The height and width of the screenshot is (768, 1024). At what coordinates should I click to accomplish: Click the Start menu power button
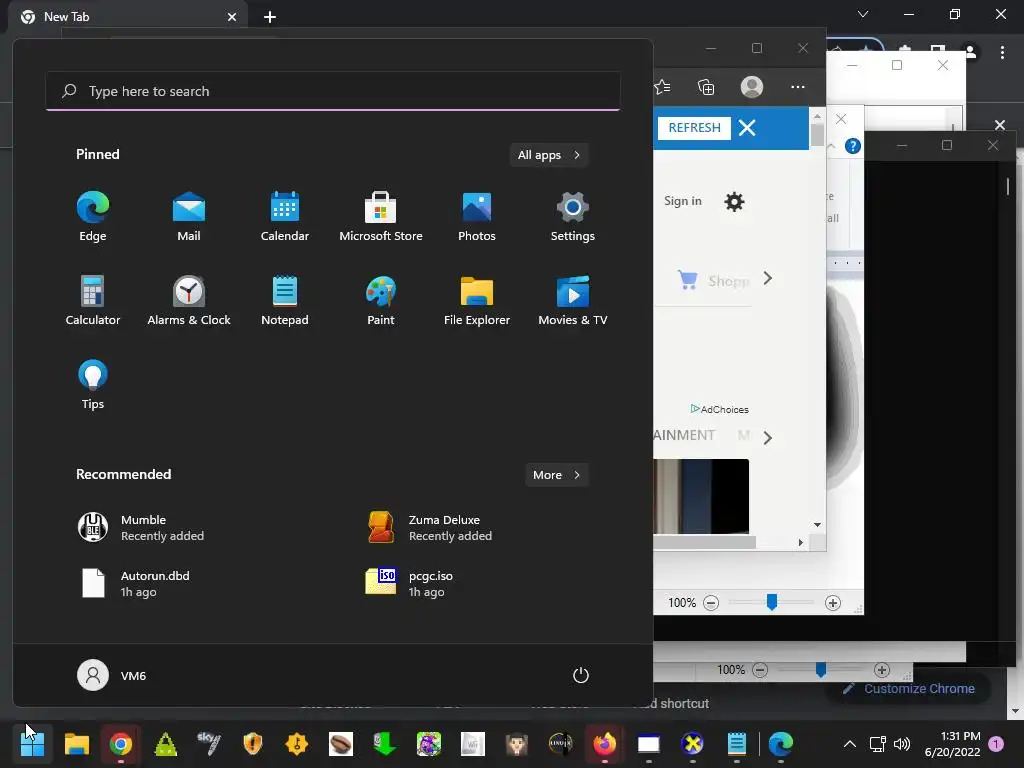click(581, 675)
